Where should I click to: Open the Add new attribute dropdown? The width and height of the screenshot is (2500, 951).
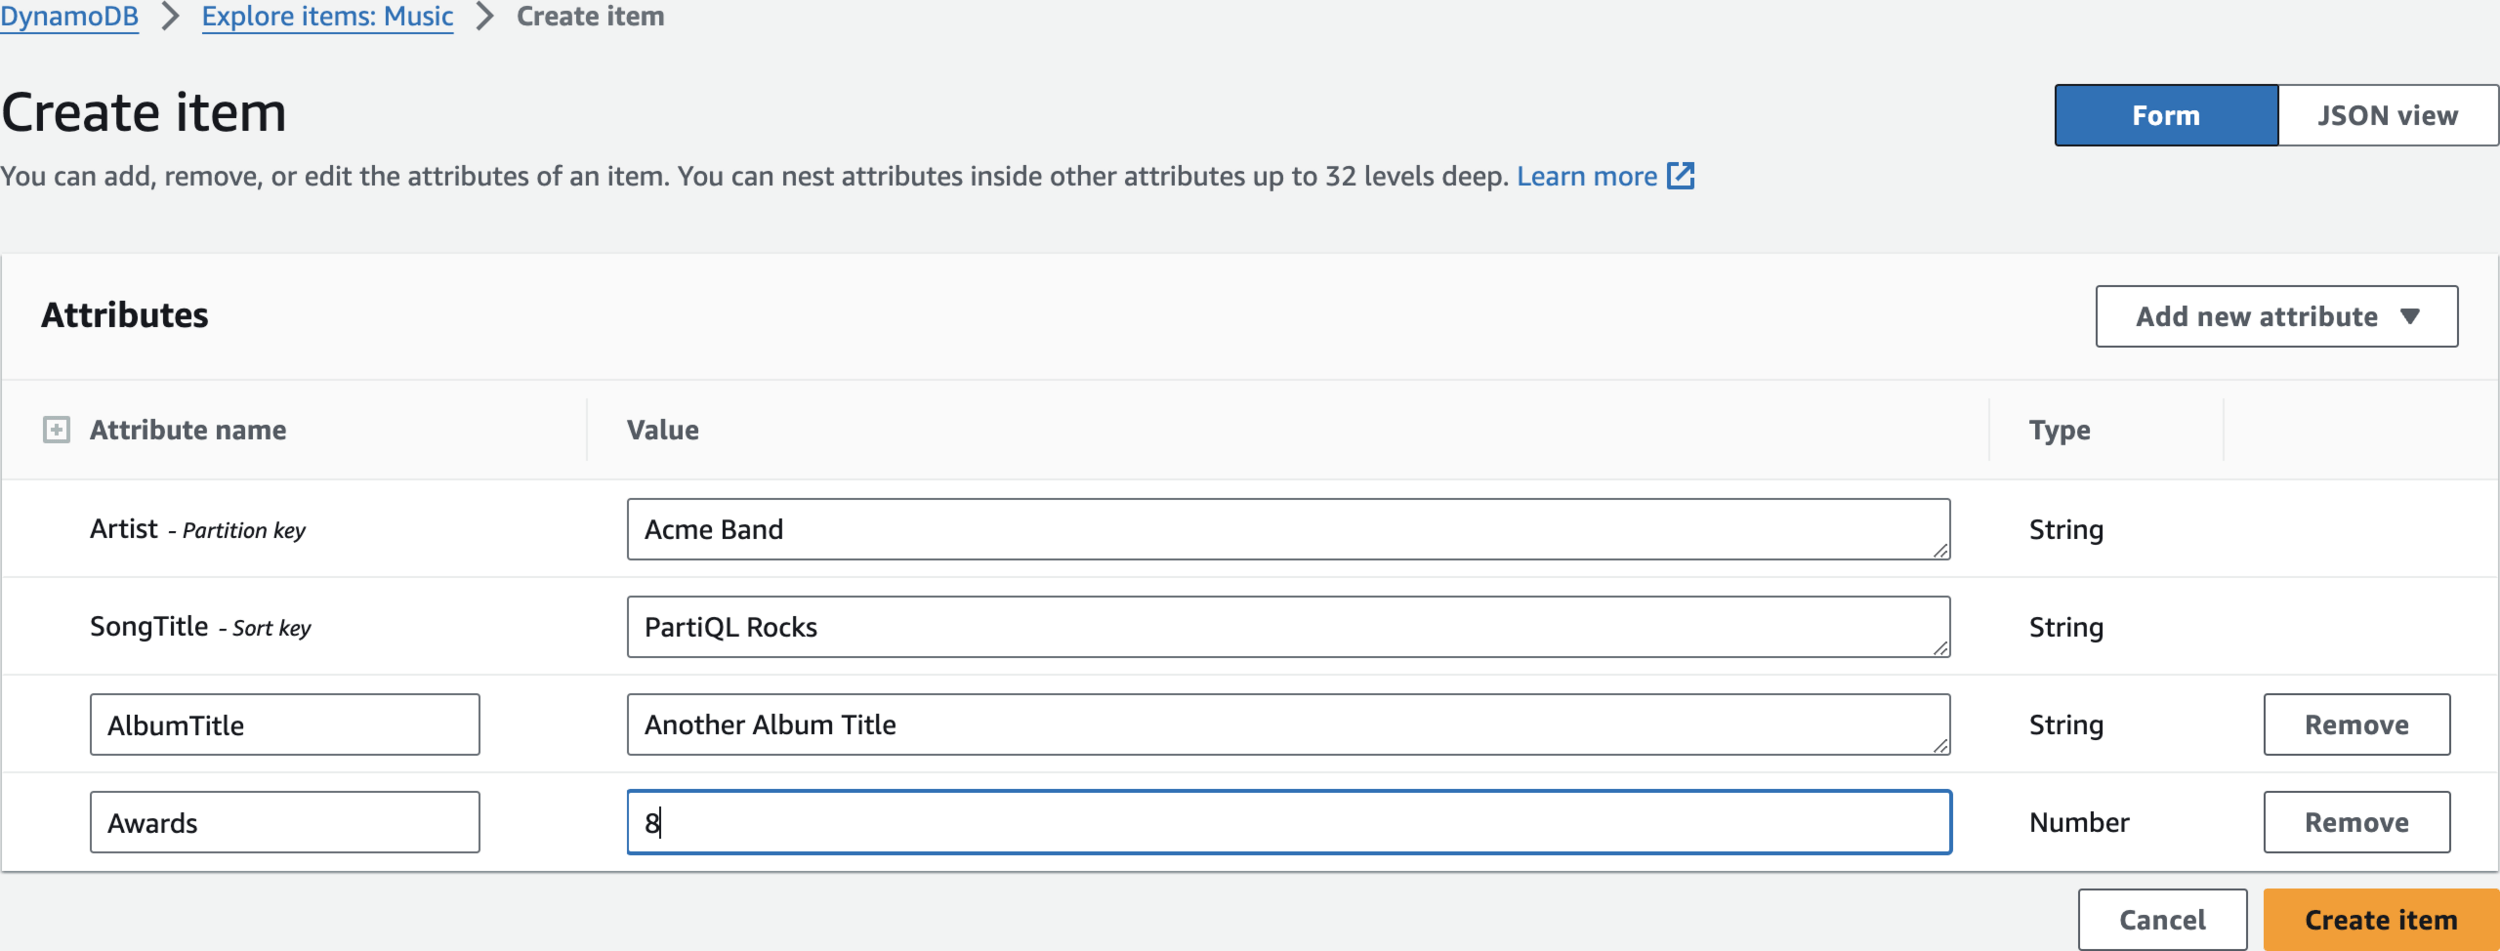[x=2276, y=317]
